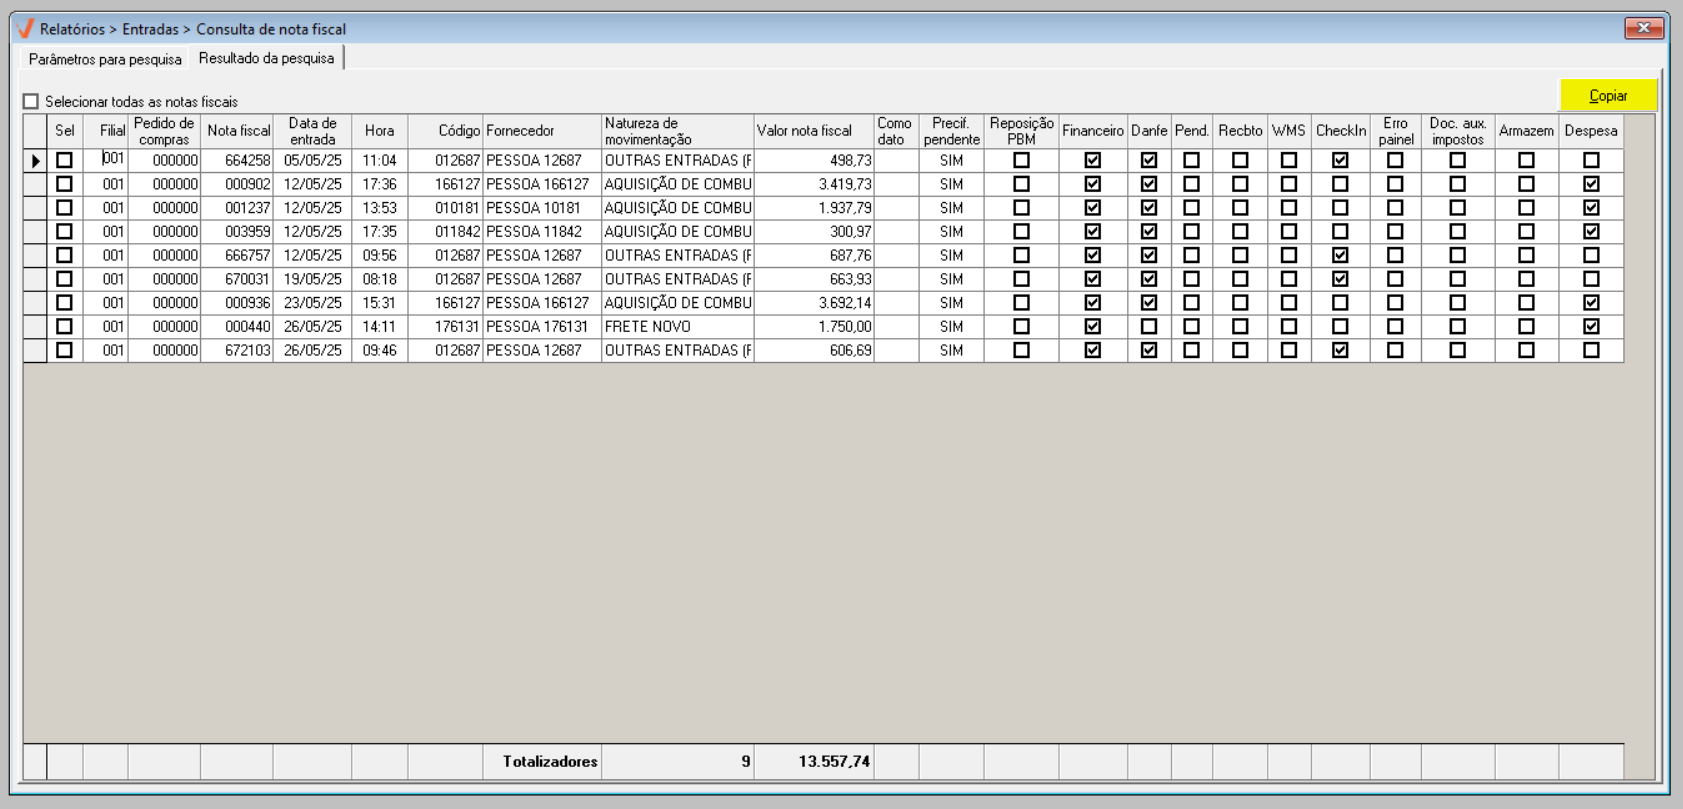Click the time cell 17:35

tap(380, 232)
